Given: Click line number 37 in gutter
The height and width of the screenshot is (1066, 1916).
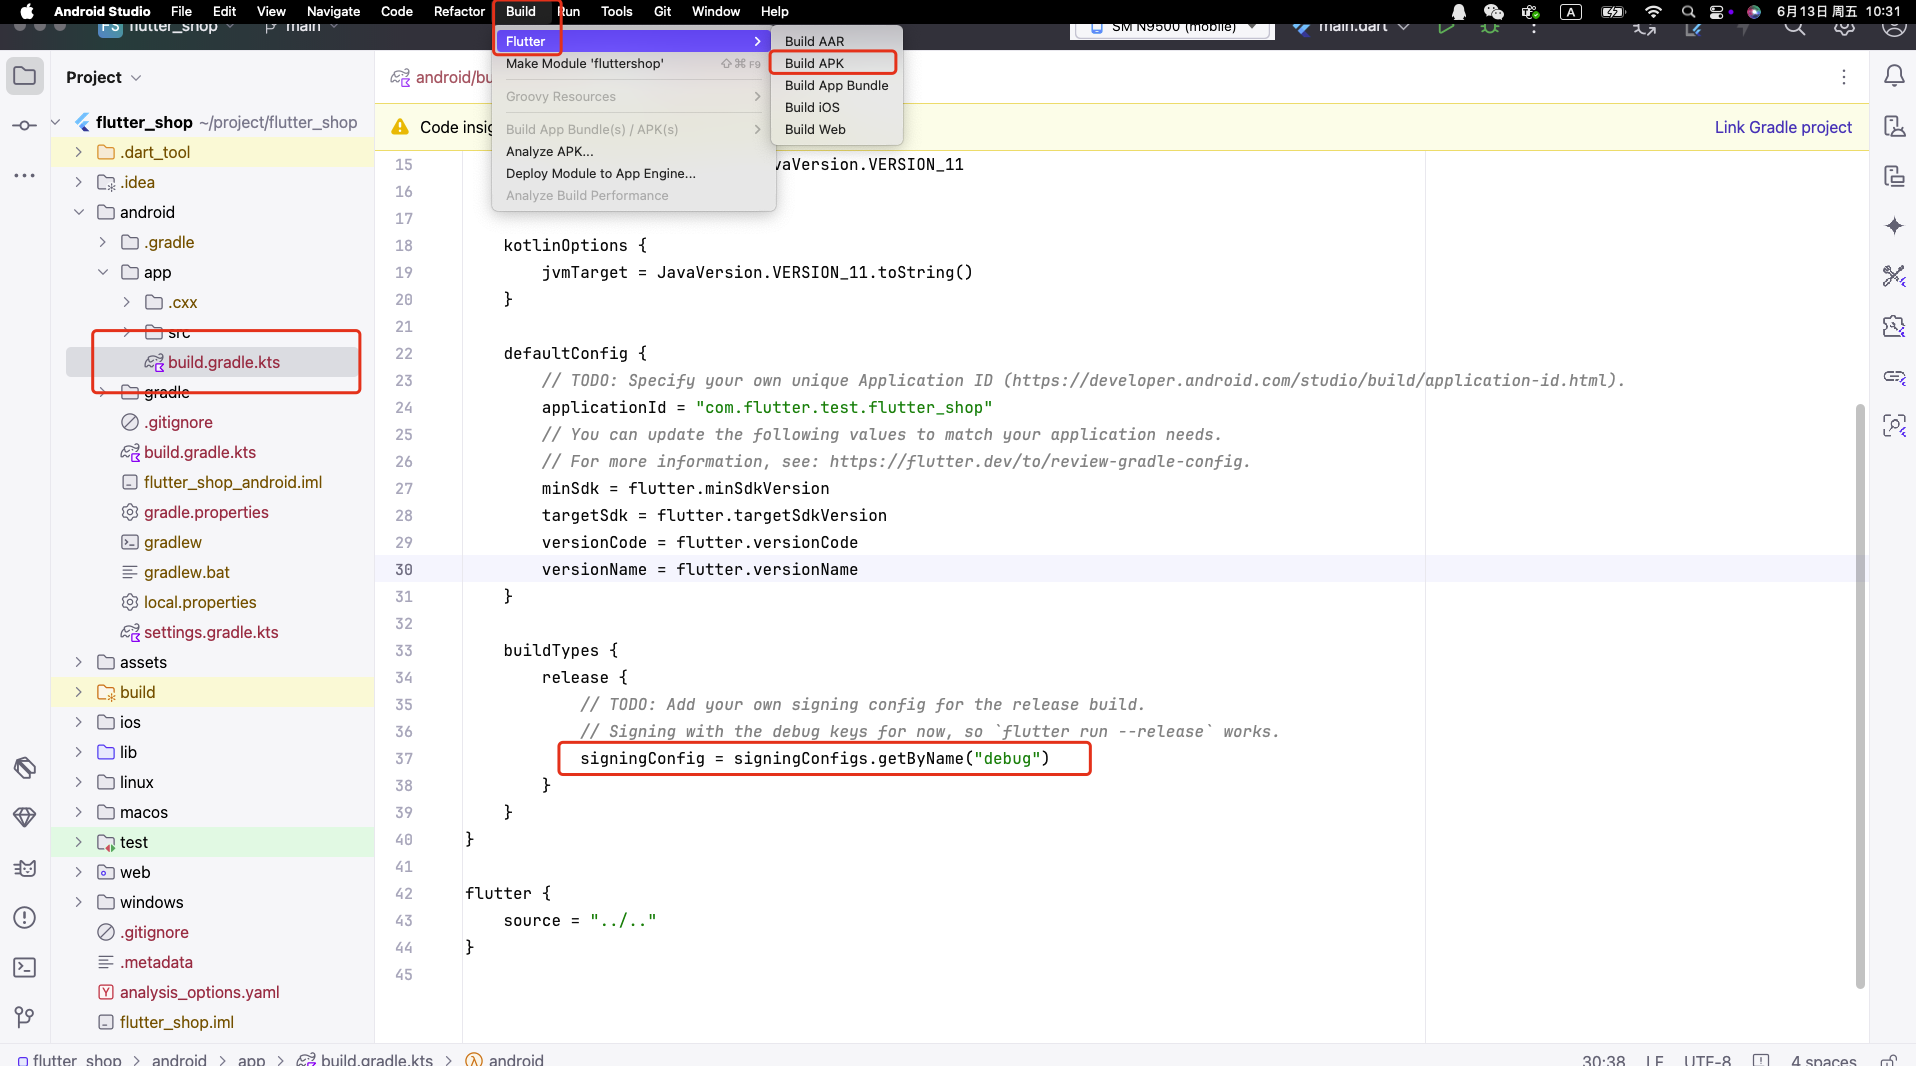Looking at the screenshot, I should tap(403, 758).
